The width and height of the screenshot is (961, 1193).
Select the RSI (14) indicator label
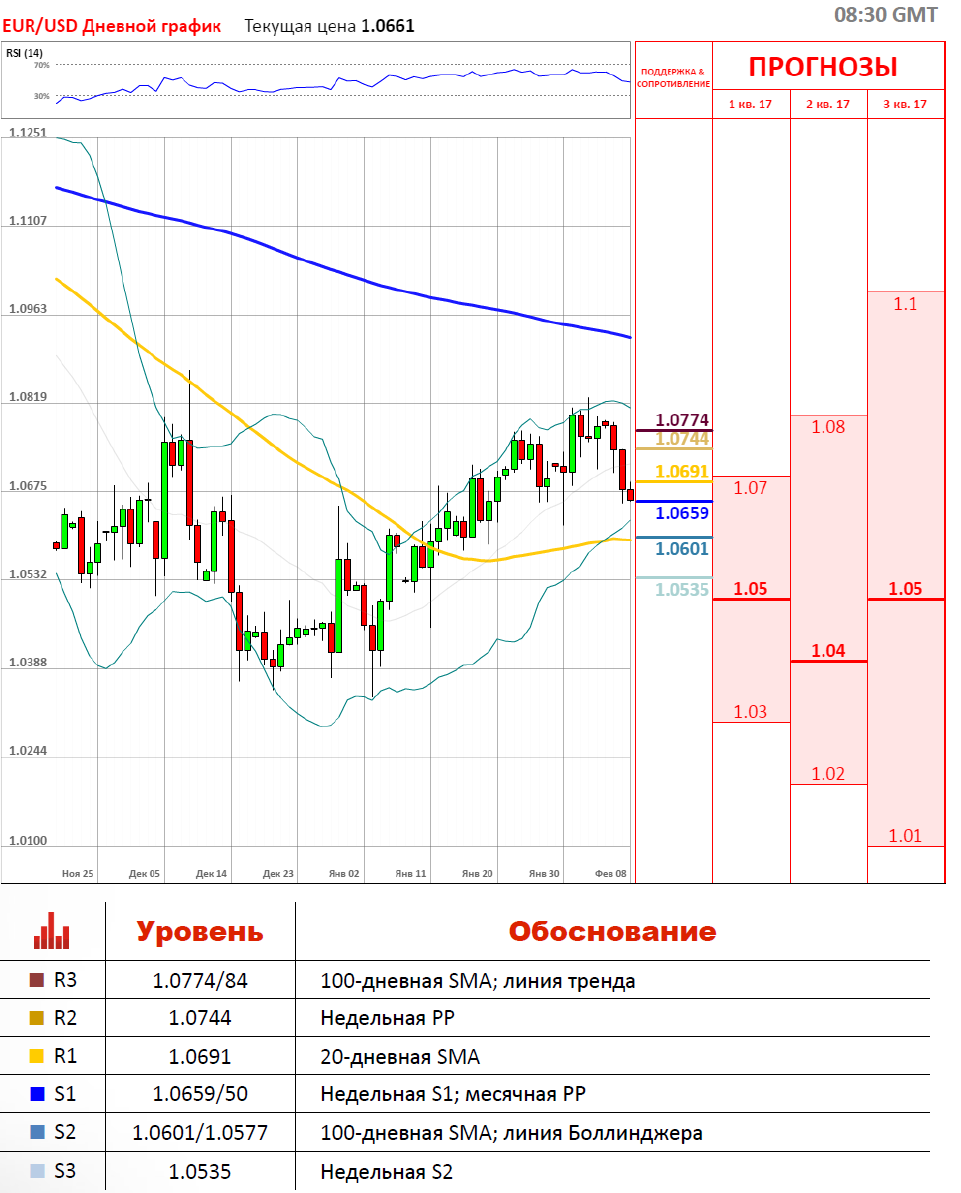(25, 53)
